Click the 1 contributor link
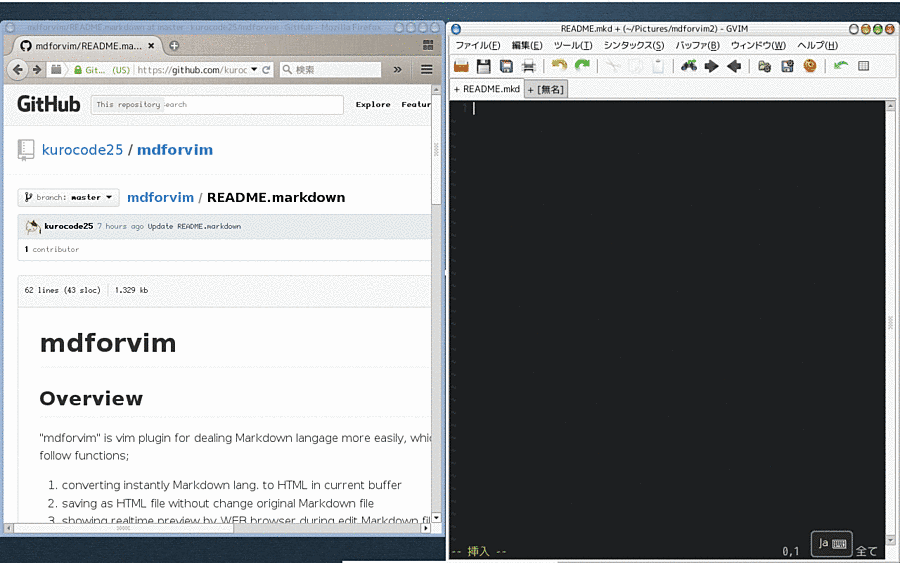This screenshot has width=900, height=563. [x=52, y=249]
